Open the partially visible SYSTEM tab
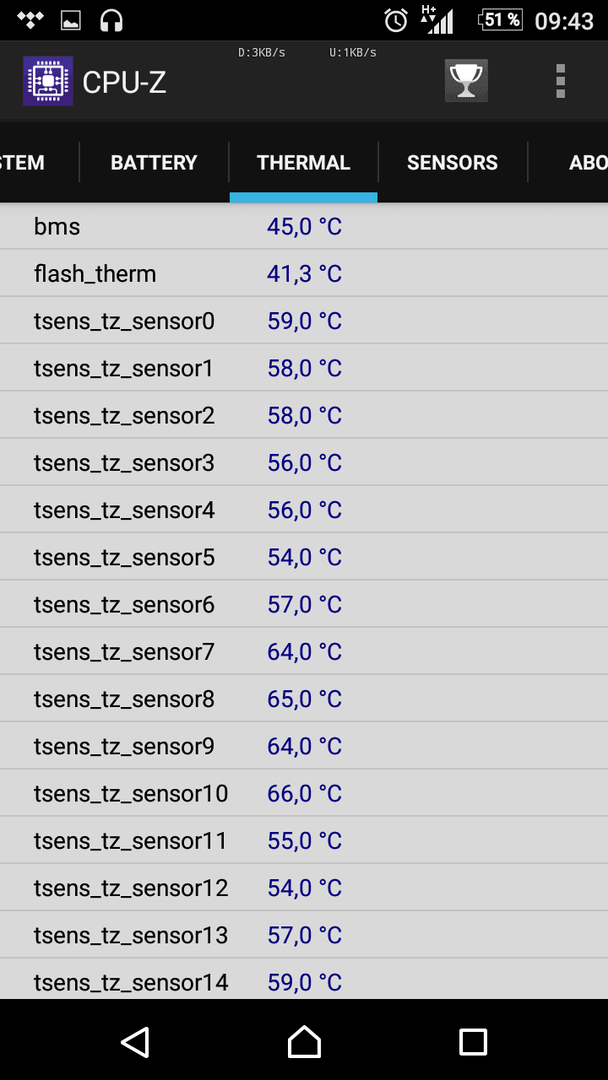The image size is (608, 1080). click(23, 163)
